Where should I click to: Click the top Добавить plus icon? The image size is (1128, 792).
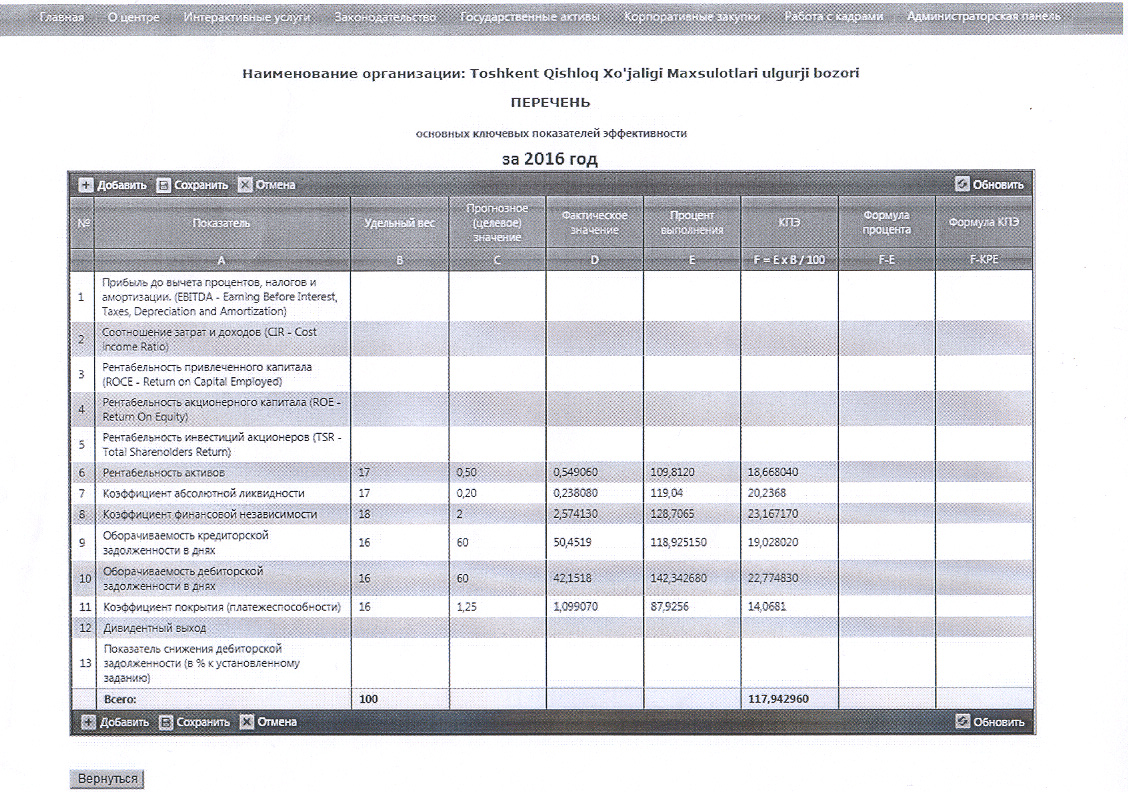[86, 185]
